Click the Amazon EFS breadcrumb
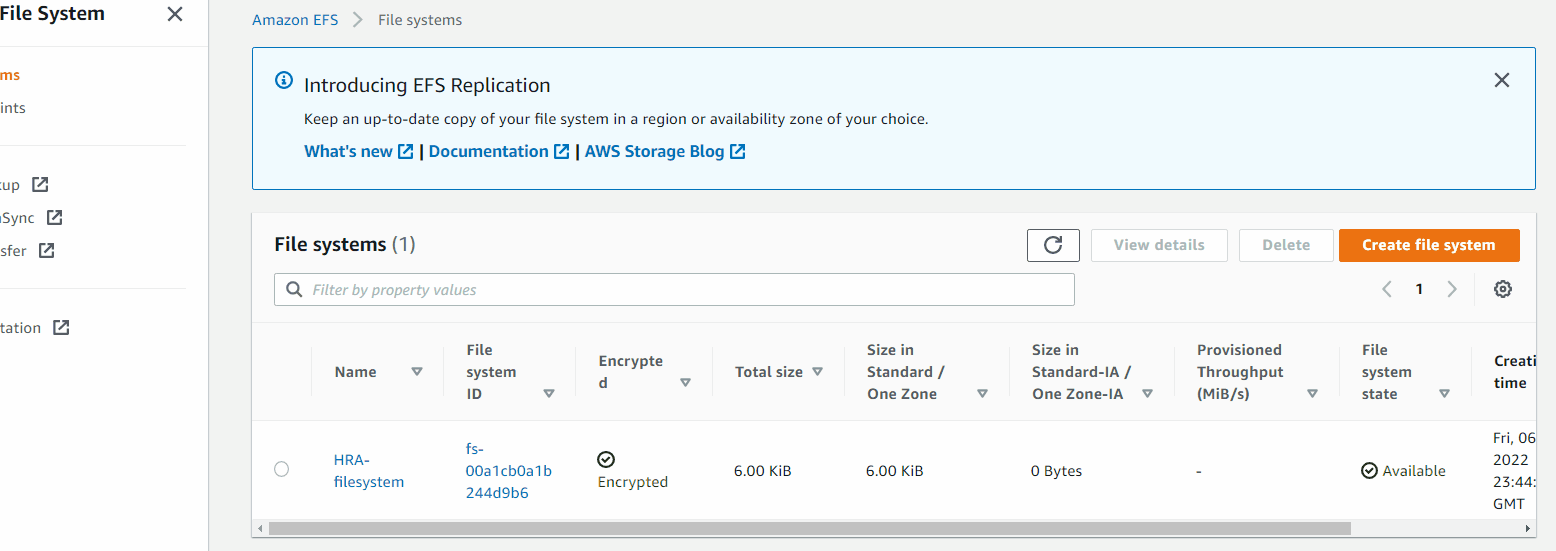The image size is (1556, 551). click(x=295, y=20)
